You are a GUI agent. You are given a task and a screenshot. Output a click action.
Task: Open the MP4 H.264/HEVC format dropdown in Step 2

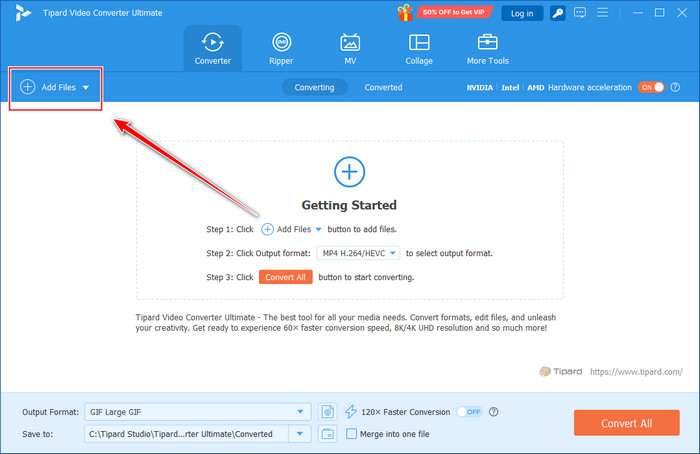click(x=358, y=253)
